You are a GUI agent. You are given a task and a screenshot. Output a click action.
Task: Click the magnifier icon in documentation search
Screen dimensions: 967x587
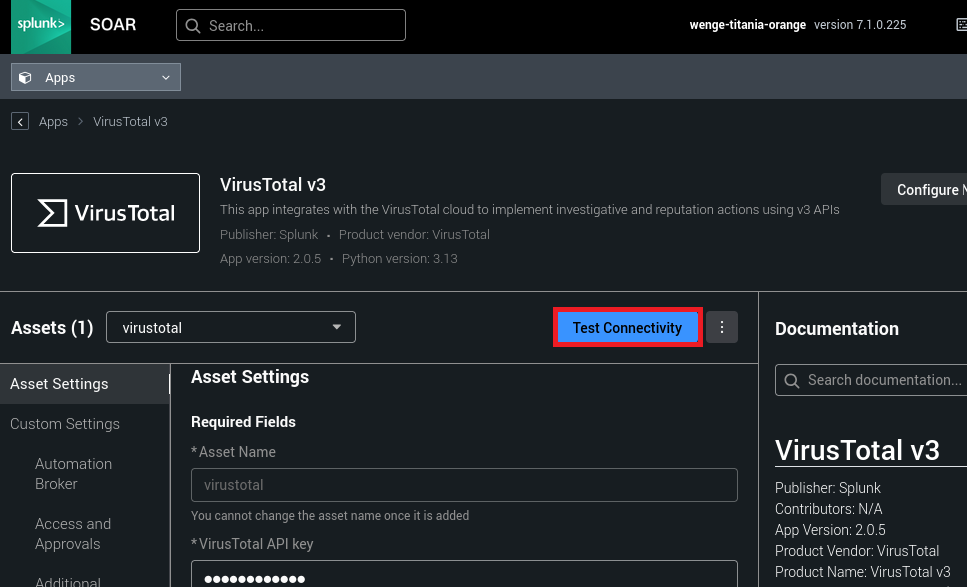click(792, 380)
